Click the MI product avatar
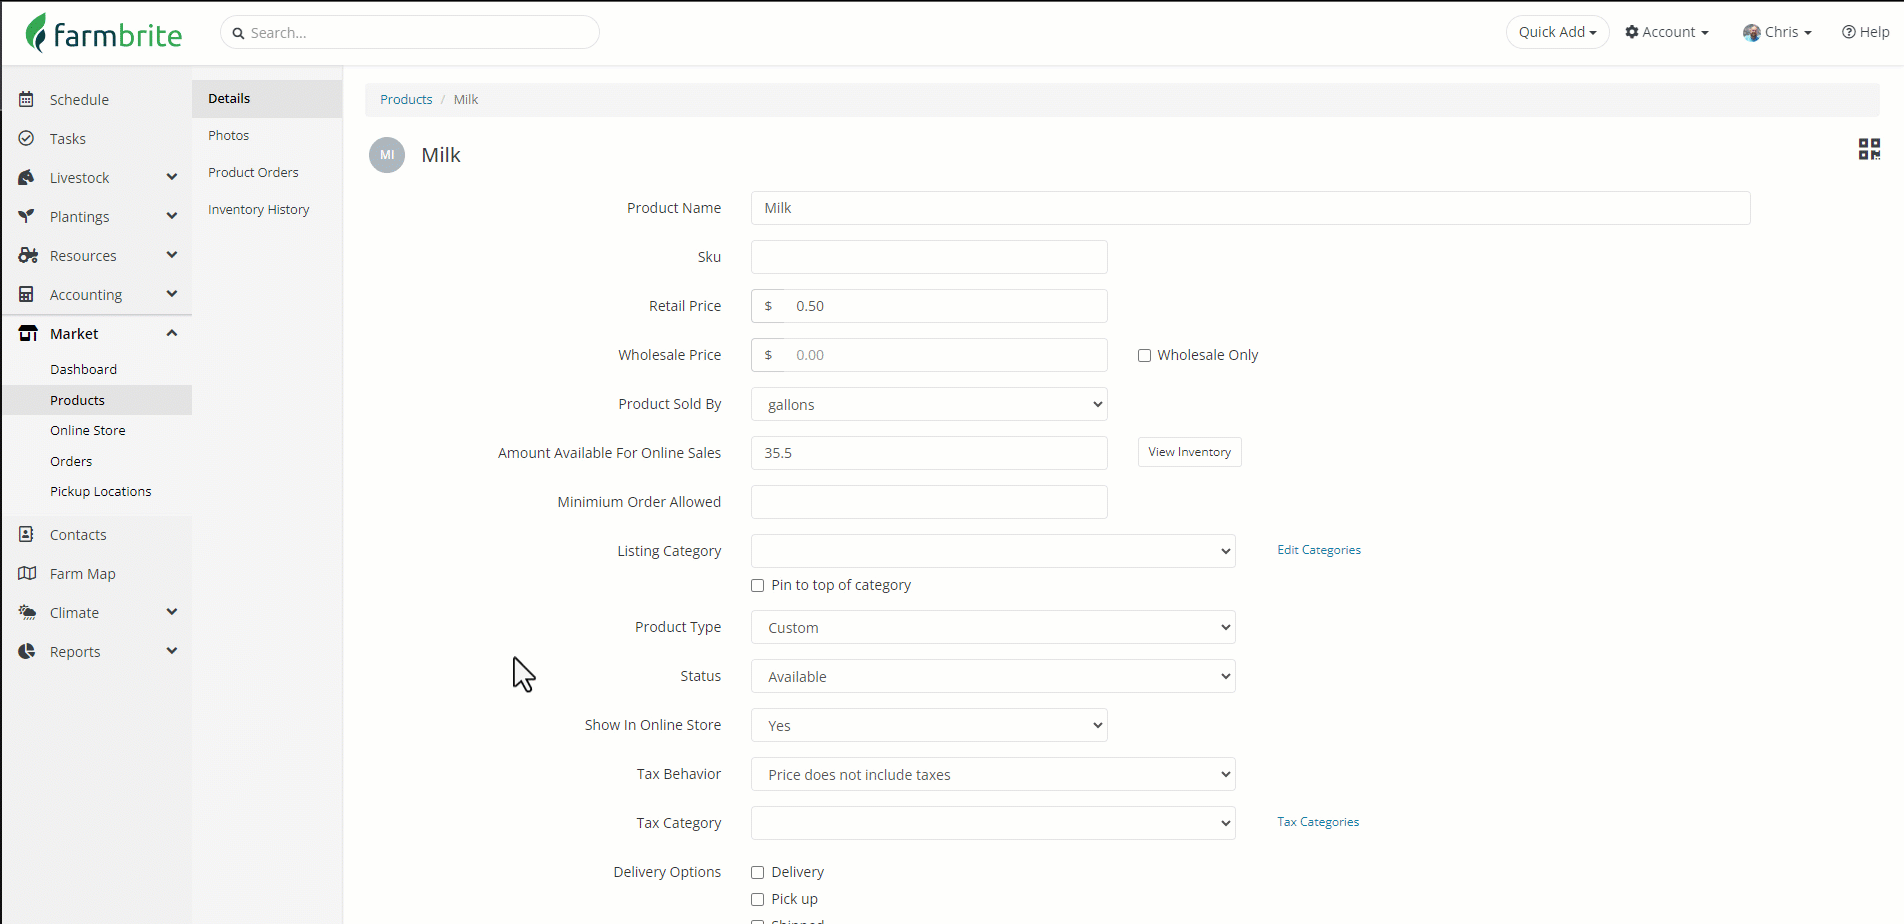This screenshot has width=1904, height=924. 387,155
